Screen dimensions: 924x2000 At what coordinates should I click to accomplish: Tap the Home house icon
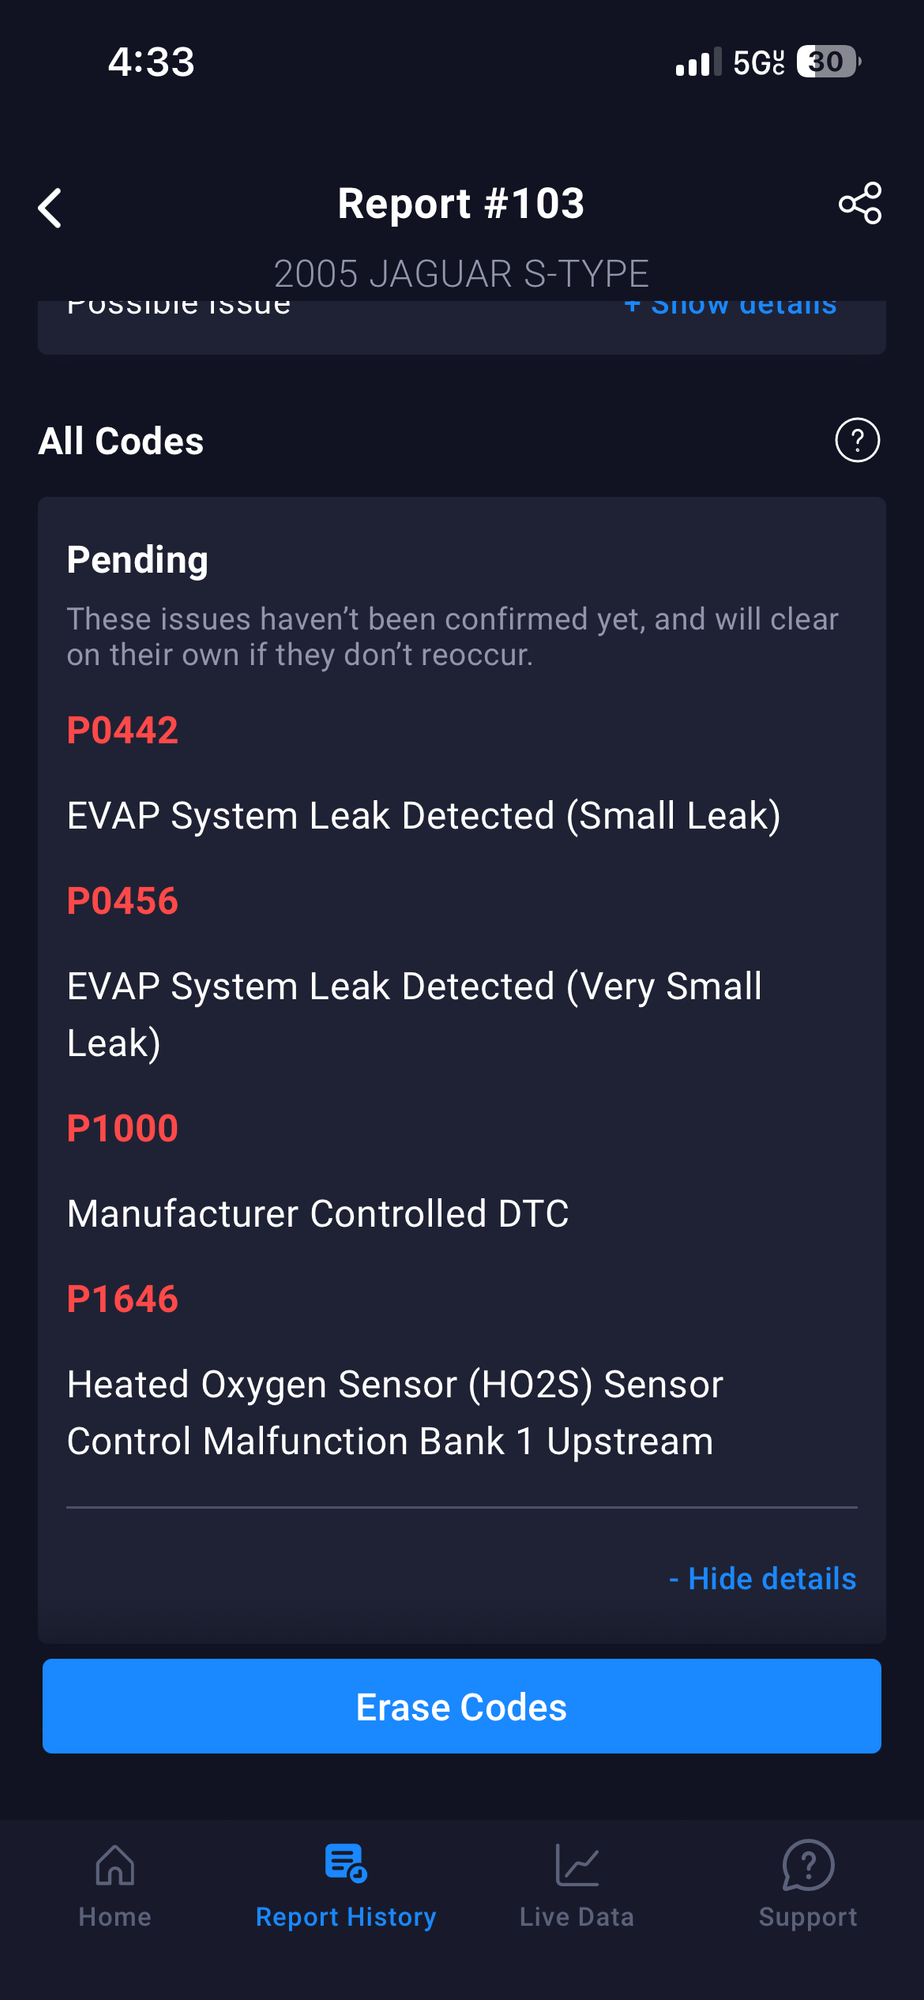(x=115, y=1865)
